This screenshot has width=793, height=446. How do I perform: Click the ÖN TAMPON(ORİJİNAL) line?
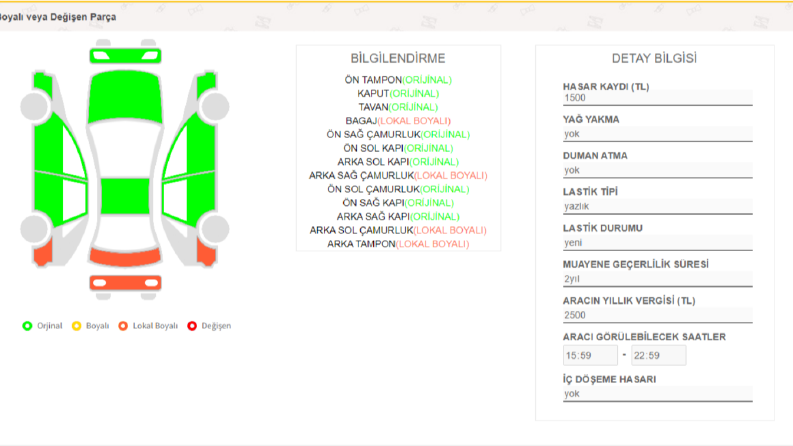[398, 80]
